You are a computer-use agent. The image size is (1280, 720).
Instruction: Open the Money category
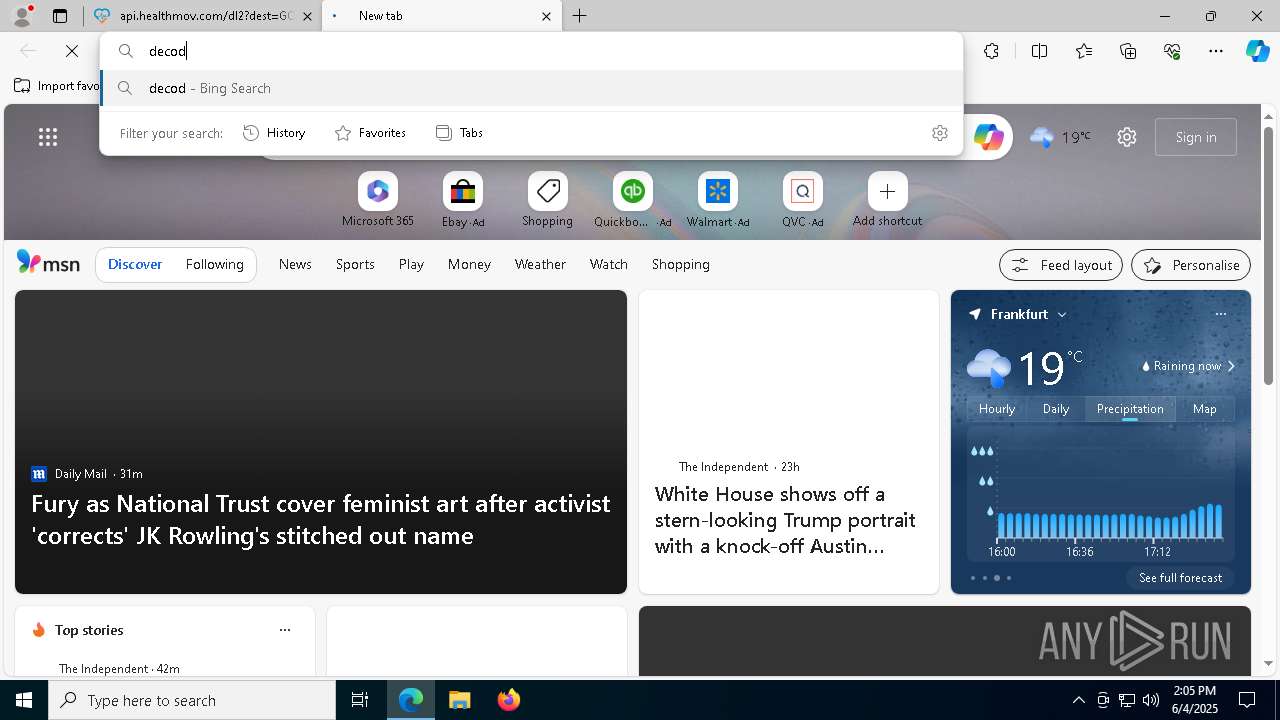point(469,264)
